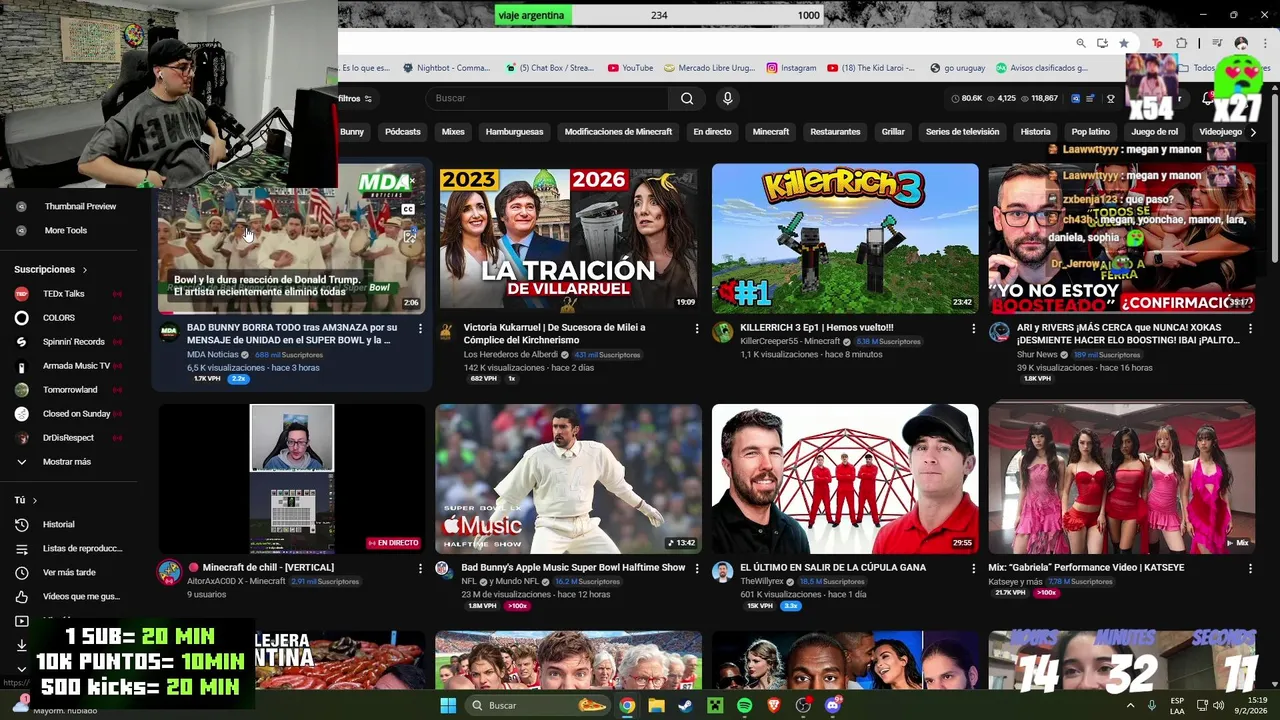Image resolution: width=1280 pixels, height=720 pixels.
Task: Click the Windows taskbar Buscar search box
Action: click(x=540, y=705)
